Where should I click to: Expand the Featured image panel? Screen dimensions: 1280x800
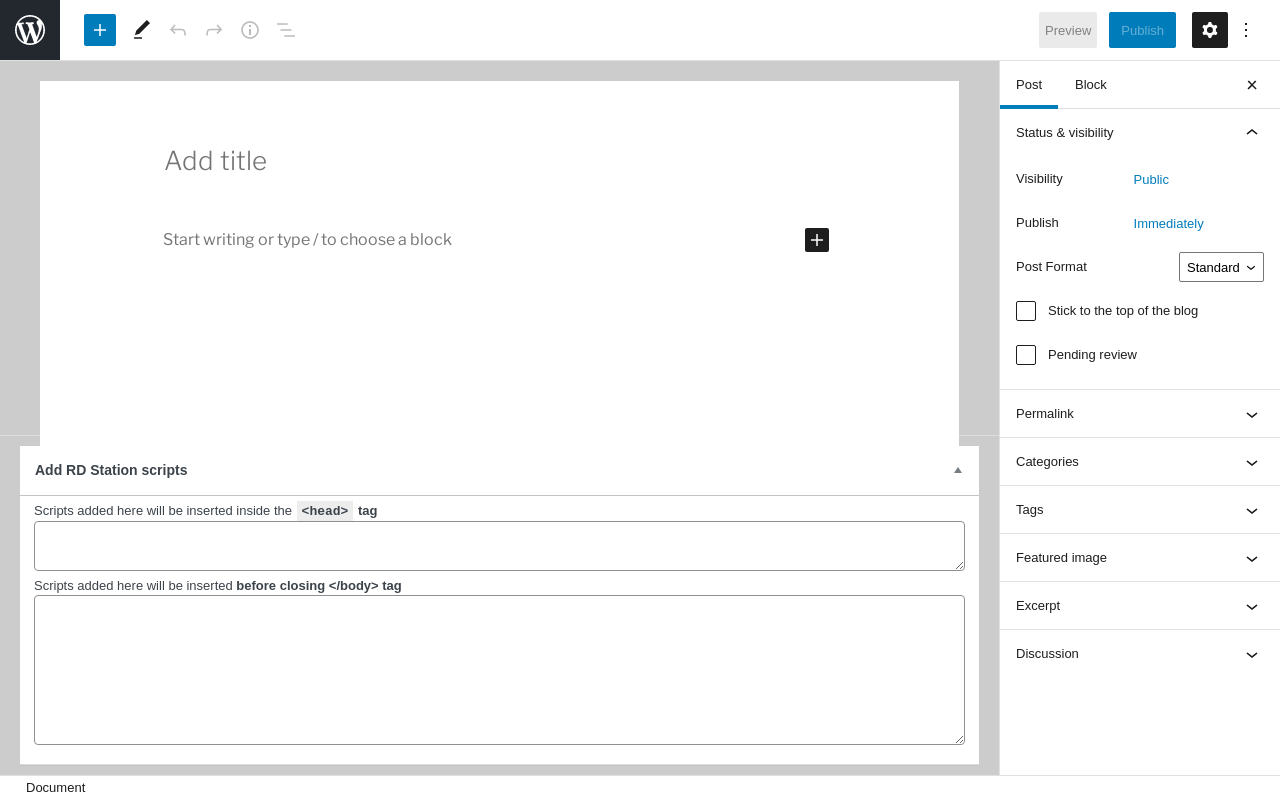pos(1140,558)
